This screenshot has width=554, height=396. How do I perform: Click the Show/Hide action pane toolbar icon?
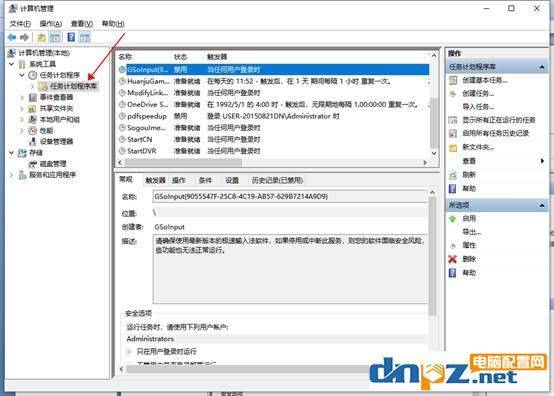(x=84, y=37)
